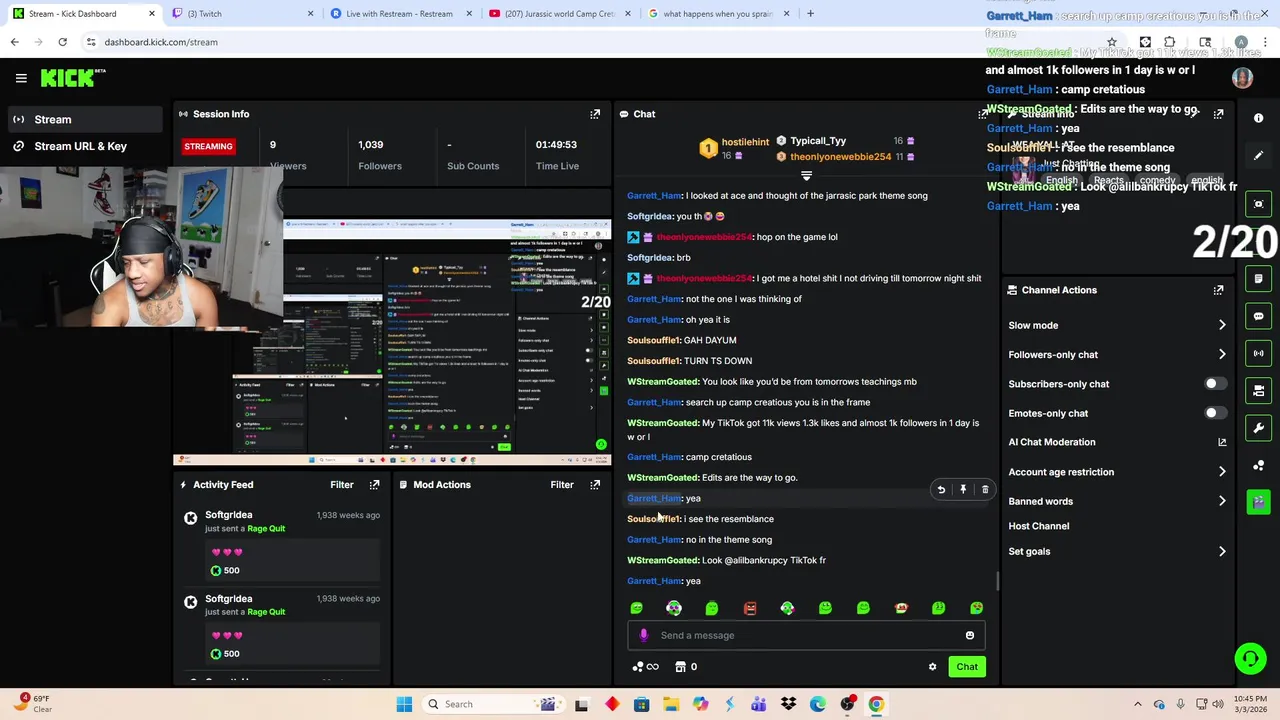Open Microsoft Edge from taskbar
1280x720 pixels.
coord(818,704)
